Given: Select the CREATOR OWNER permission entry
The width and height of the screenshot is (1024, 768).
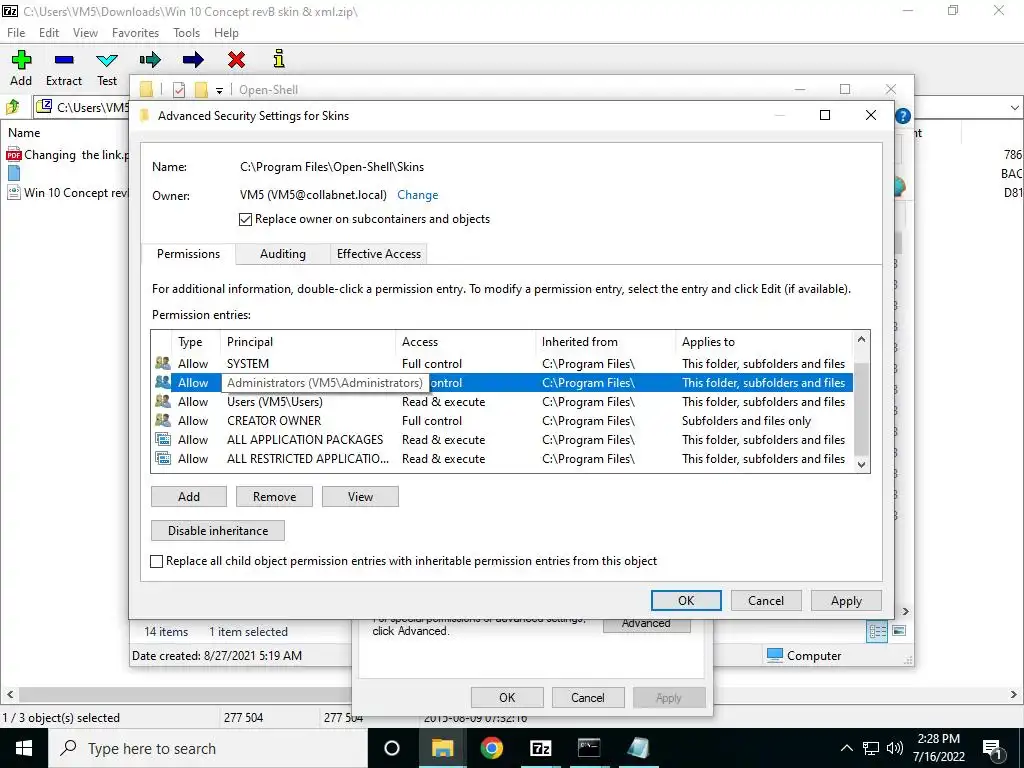Looking at the screenshot, I should coord(503,421).
